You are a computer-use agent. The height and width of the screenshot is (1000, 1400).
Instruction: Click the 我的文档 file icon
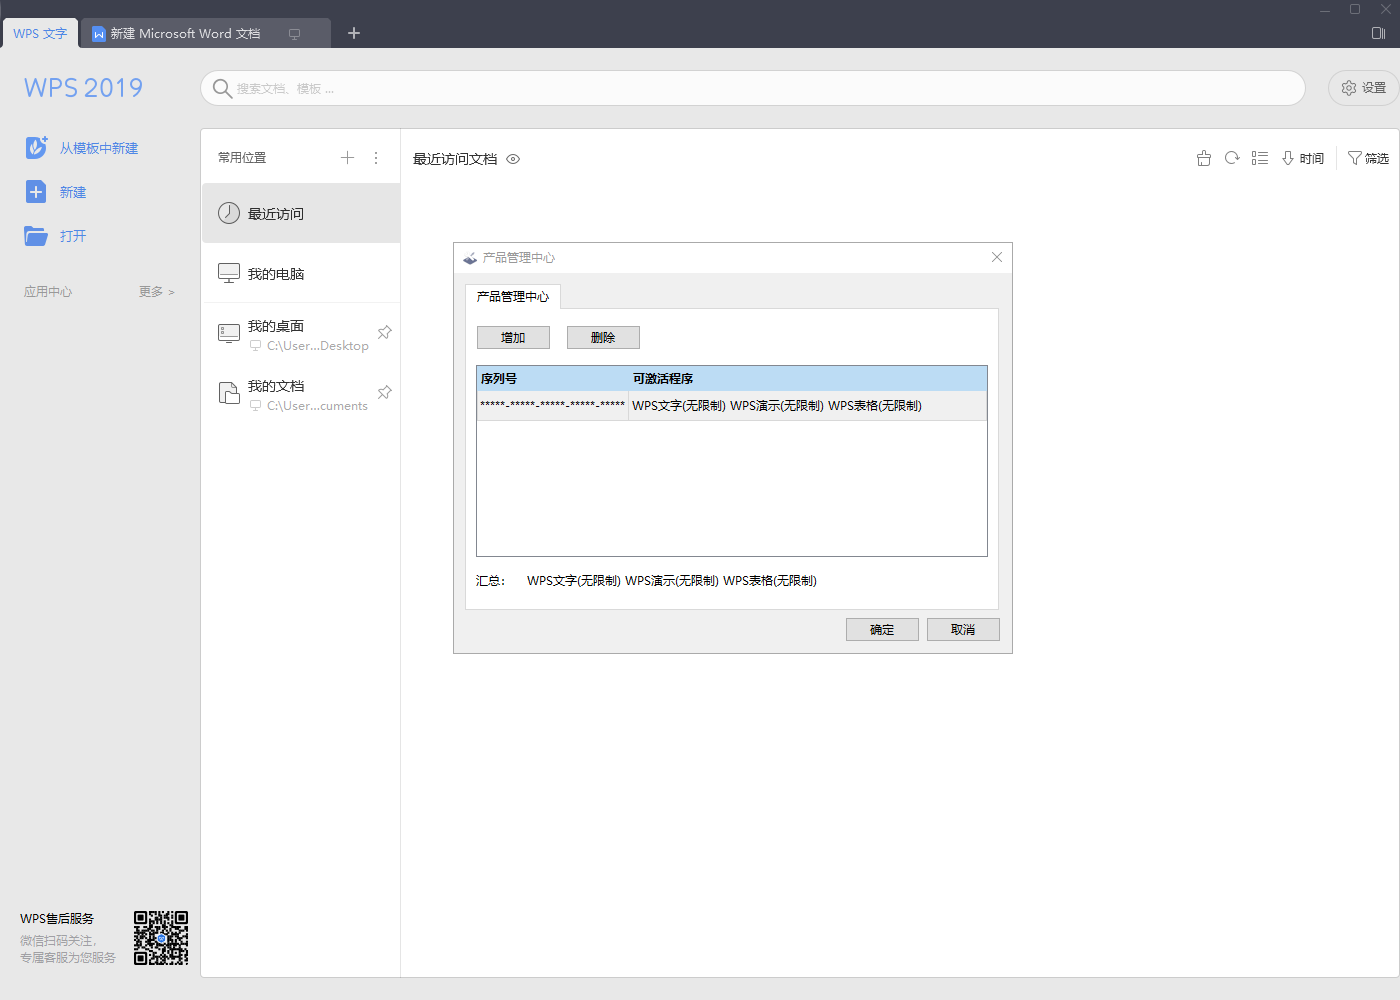point(229,393)
